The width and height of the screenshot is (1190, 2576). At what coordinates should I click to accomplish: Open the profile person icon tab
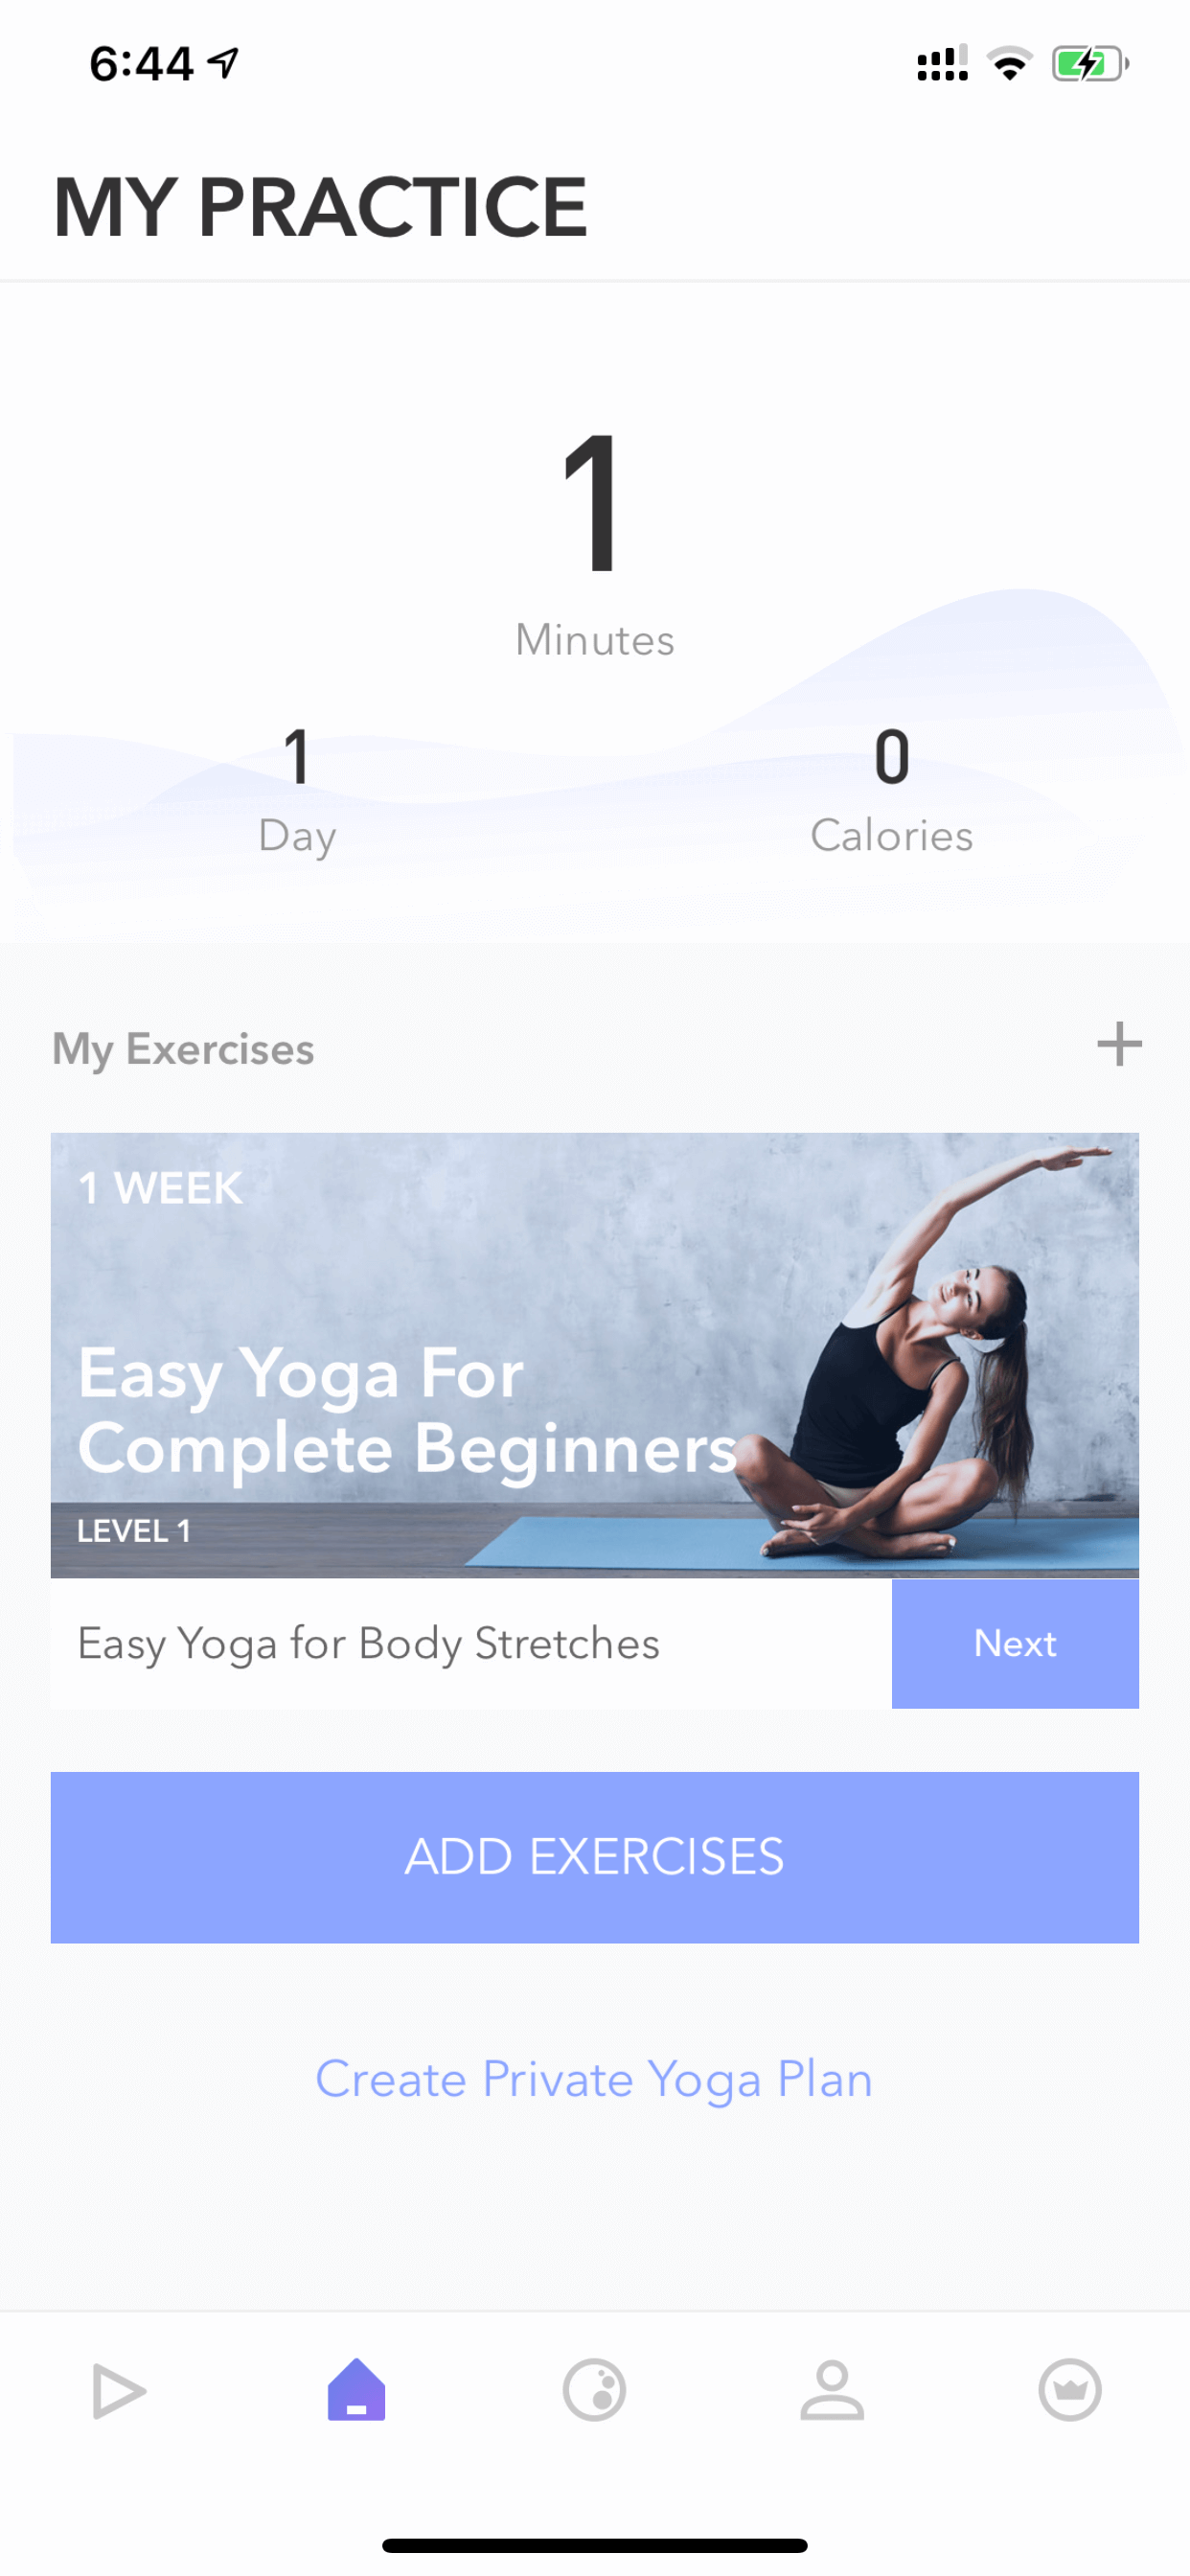[x=832, y=2391]
